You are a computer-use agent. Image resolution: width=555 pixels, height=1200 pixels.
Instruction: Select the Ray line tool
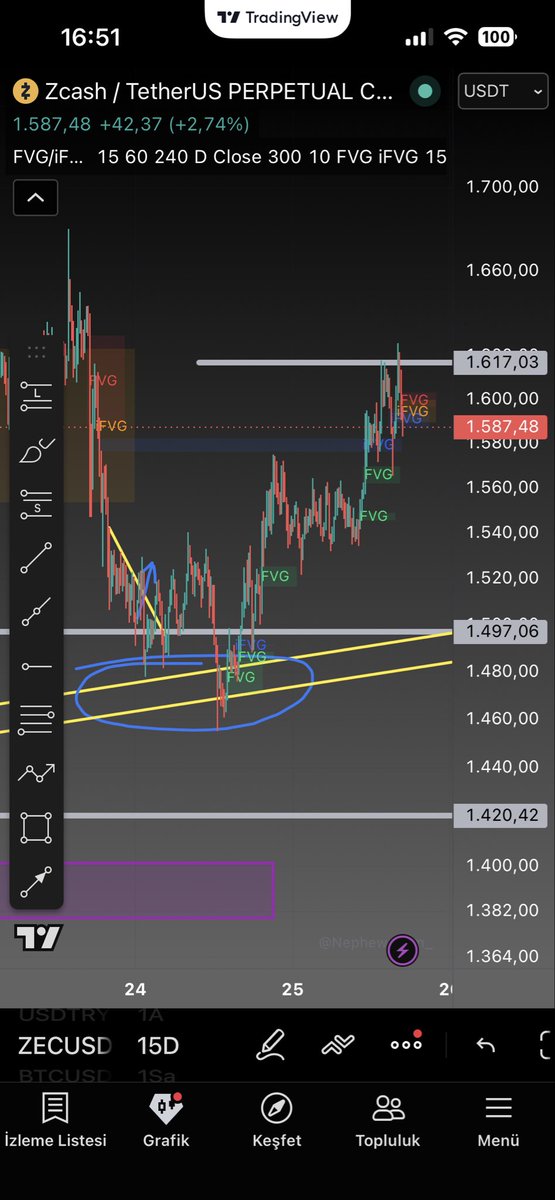[x=36, y=611]
